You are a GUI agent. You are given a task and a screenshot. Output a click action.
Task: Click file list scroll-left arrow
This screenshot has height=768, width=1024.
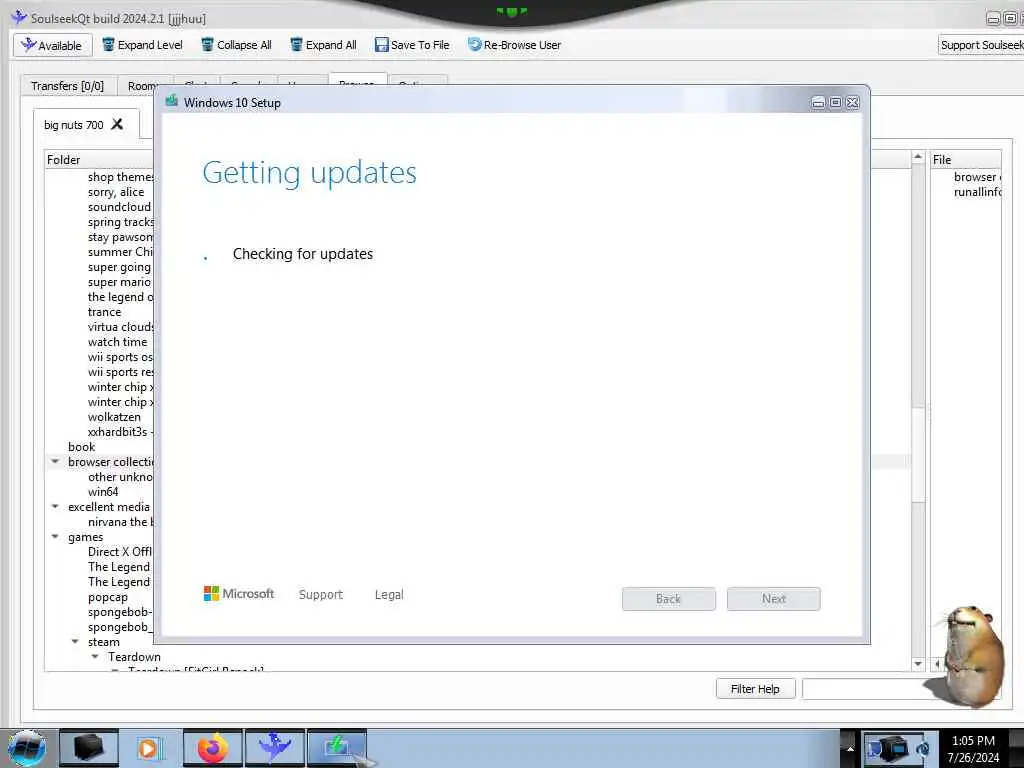point(936,664)
